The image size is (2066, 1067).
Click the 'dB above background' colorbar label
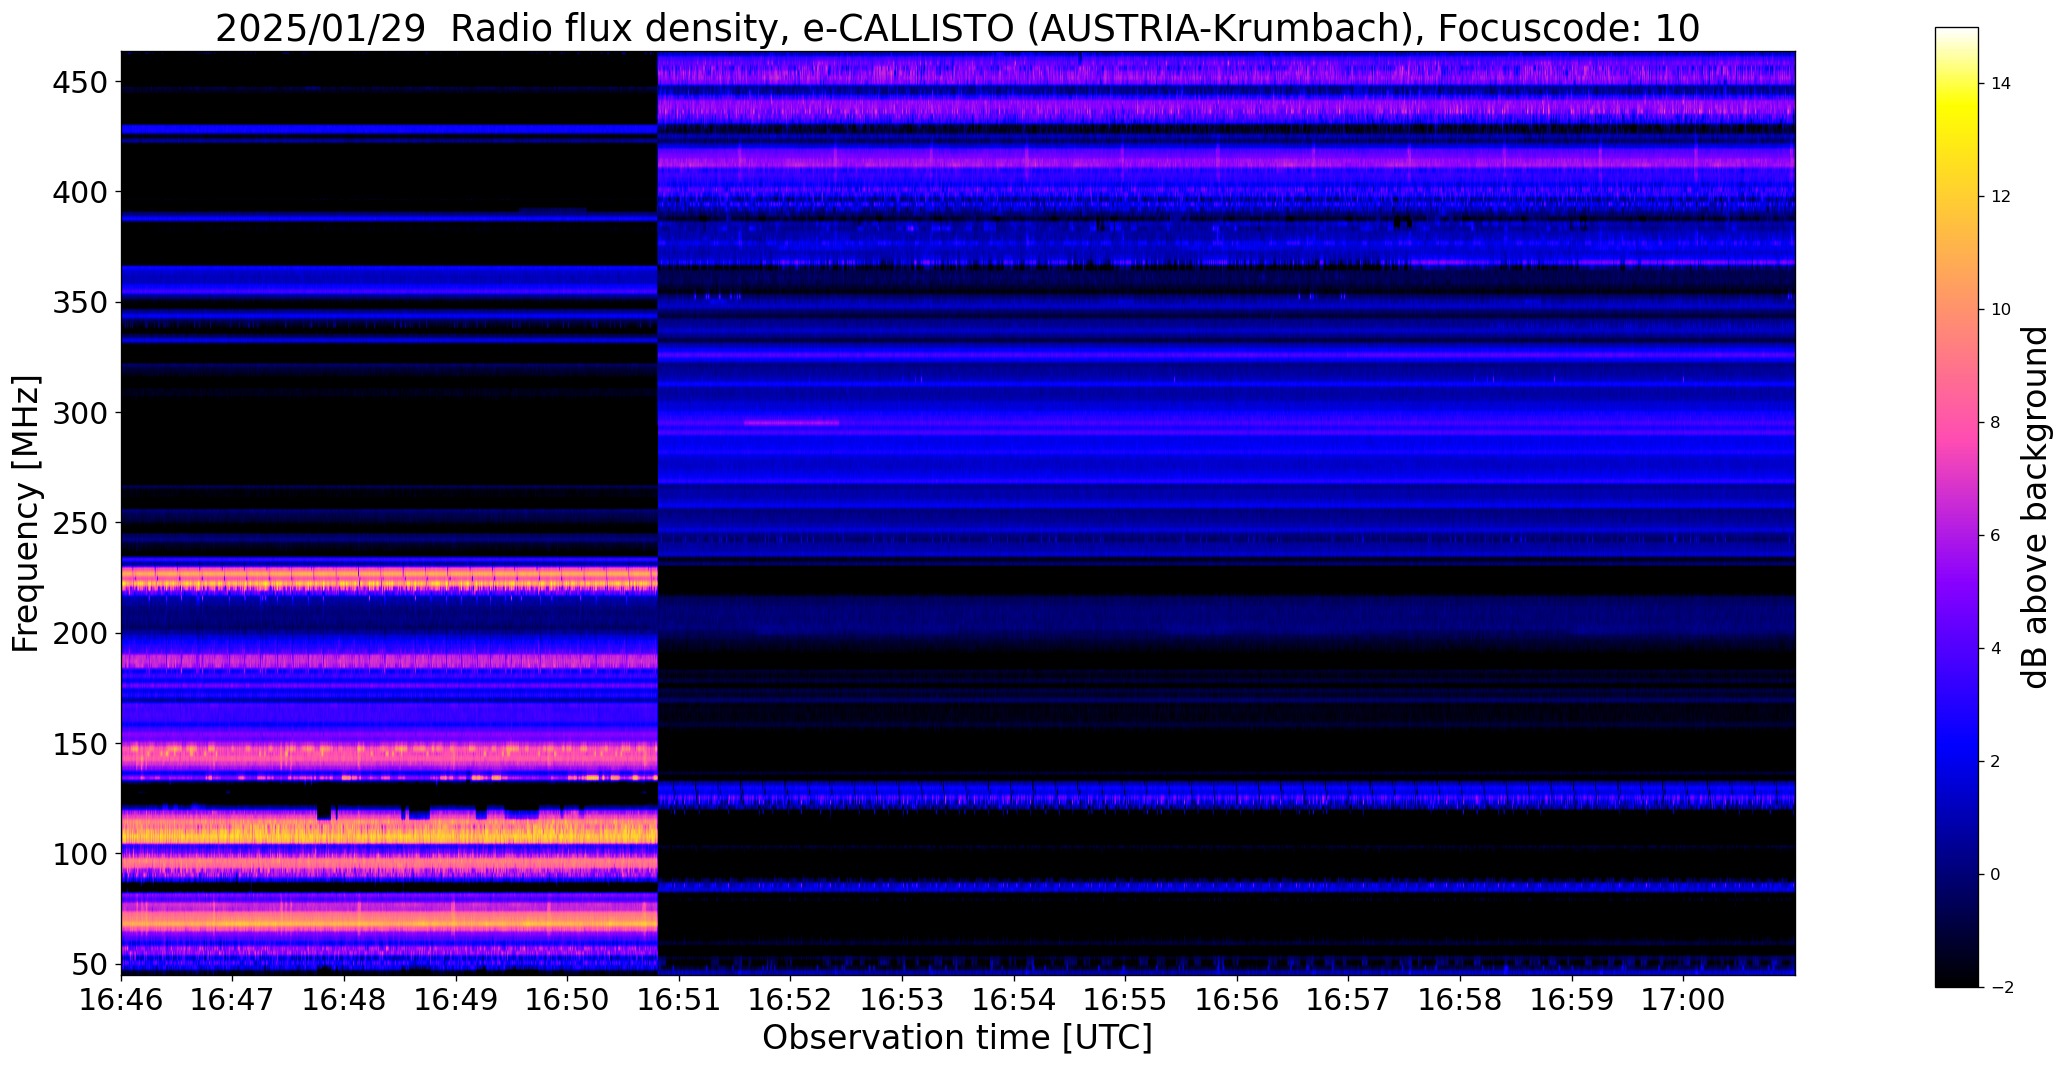point(2036,507)
